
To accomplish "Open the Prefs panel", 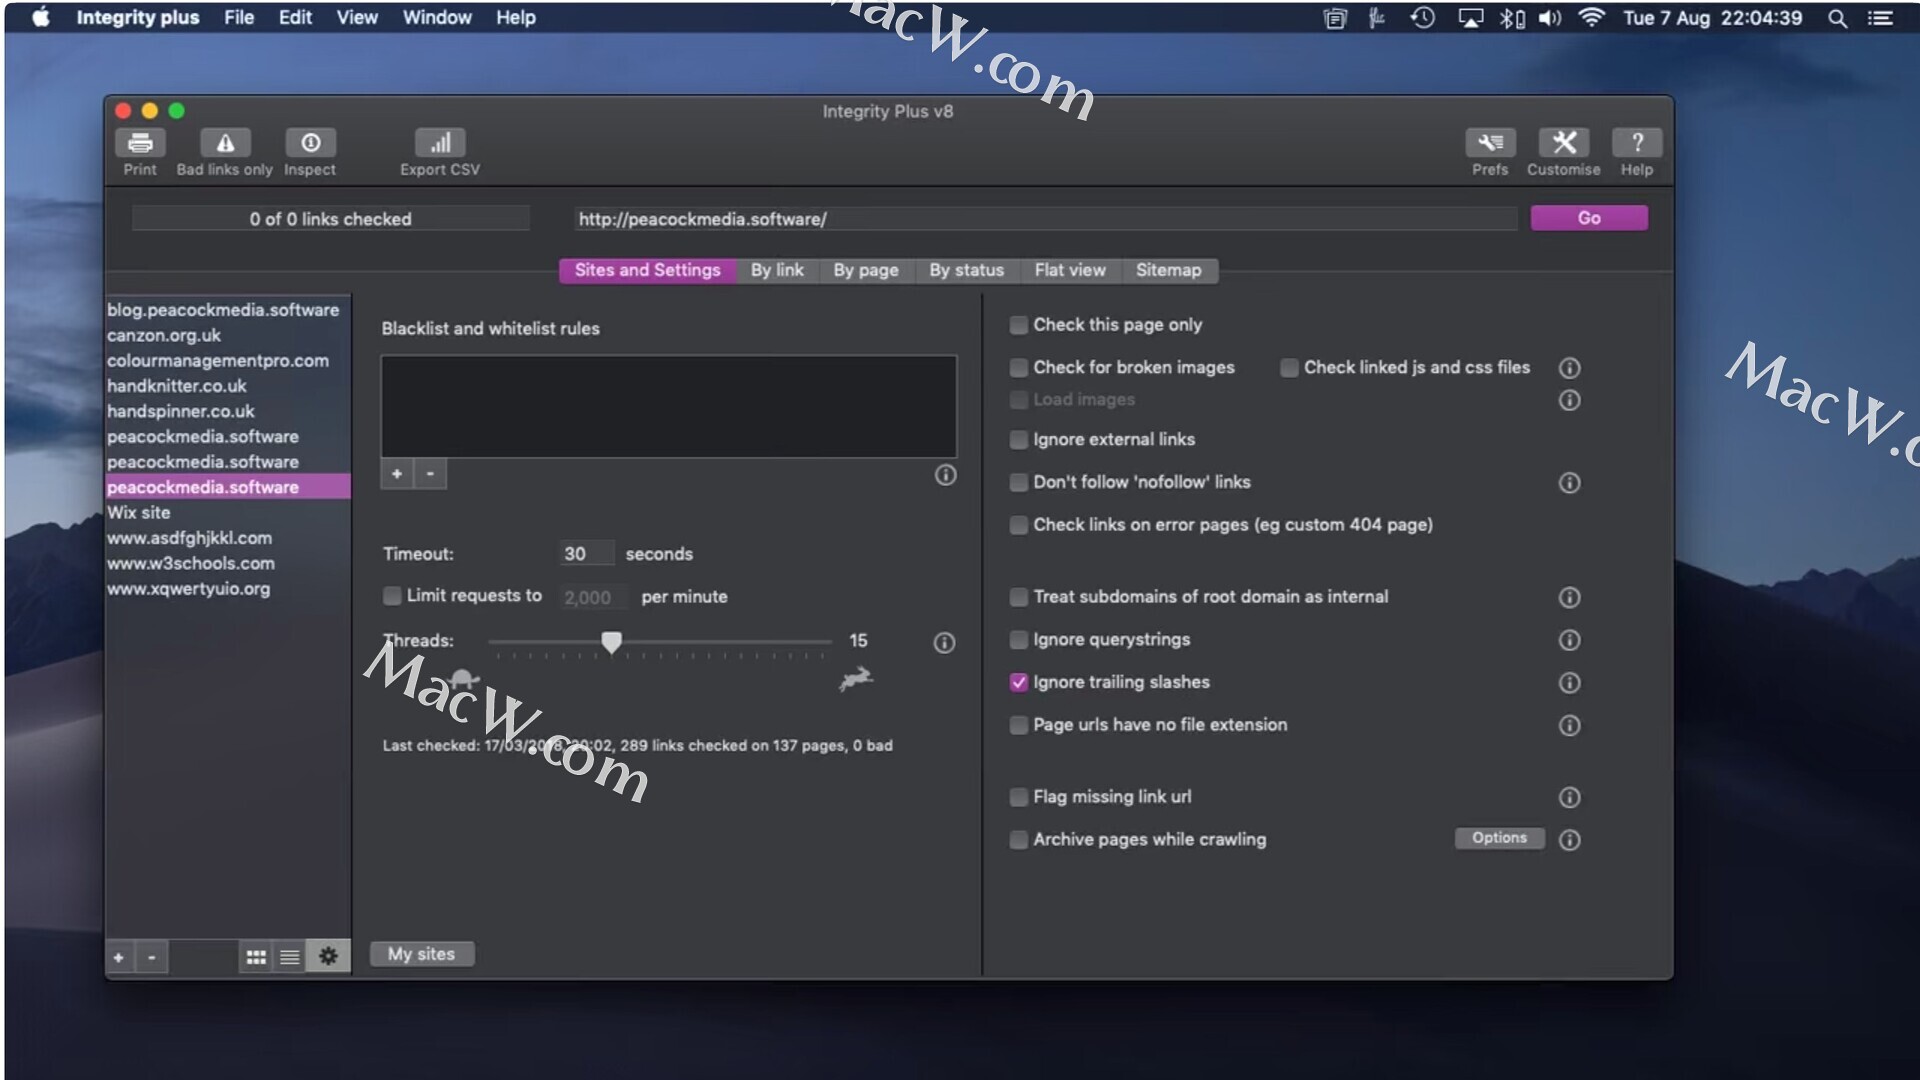I will (x=1490, y=143).
